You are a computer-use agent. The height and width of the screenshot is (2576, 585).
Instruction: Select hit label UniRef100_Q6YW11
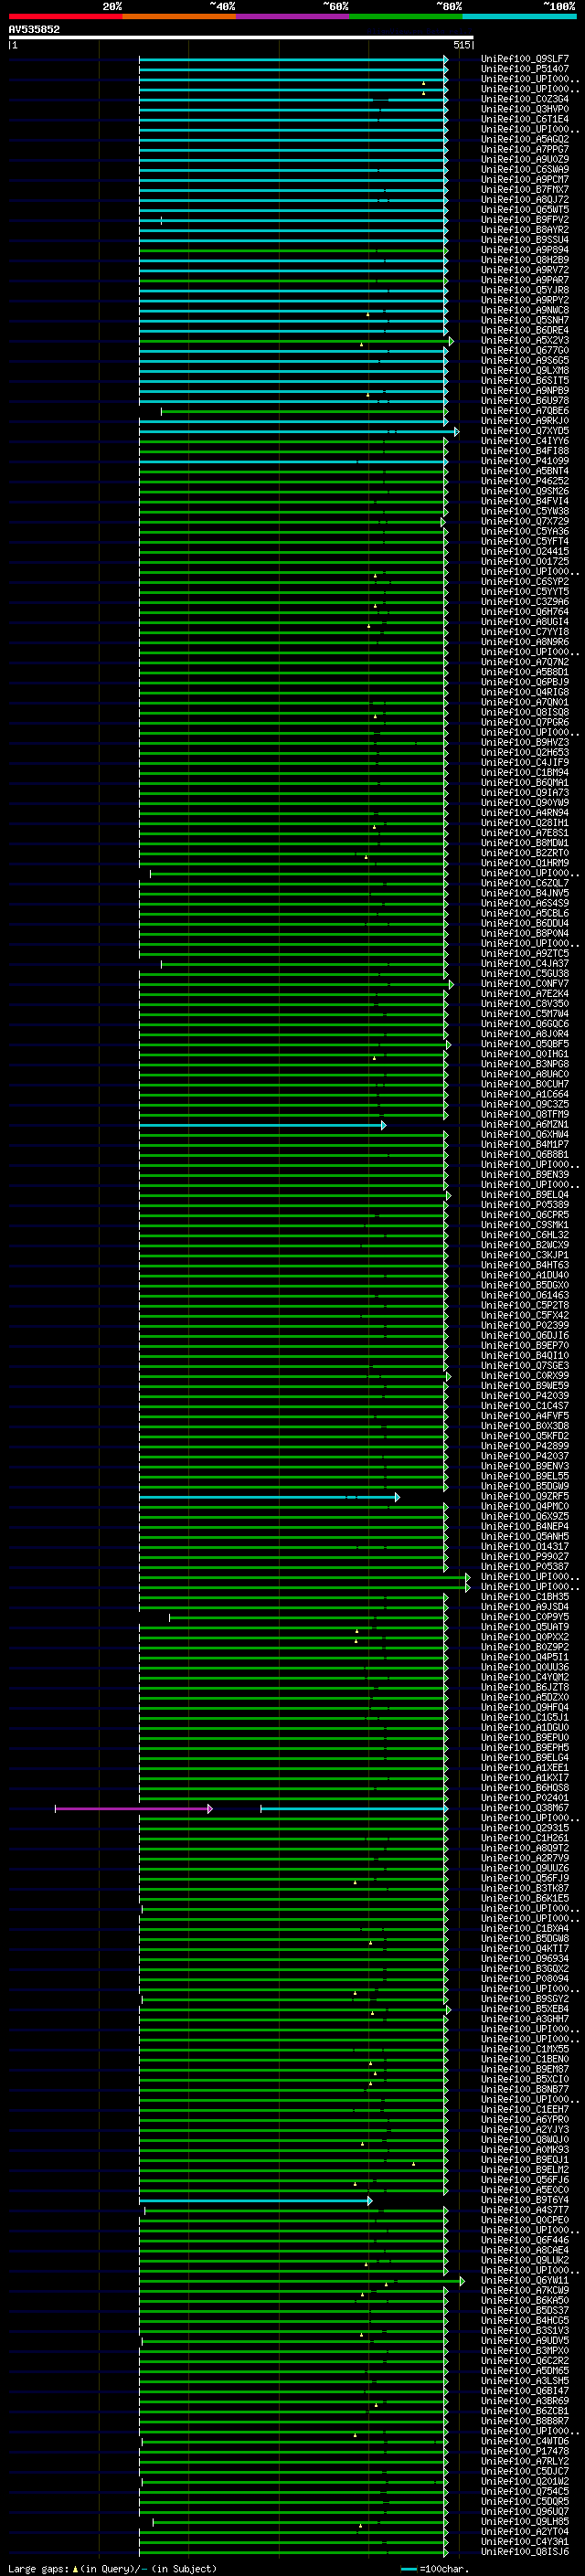525,2281
